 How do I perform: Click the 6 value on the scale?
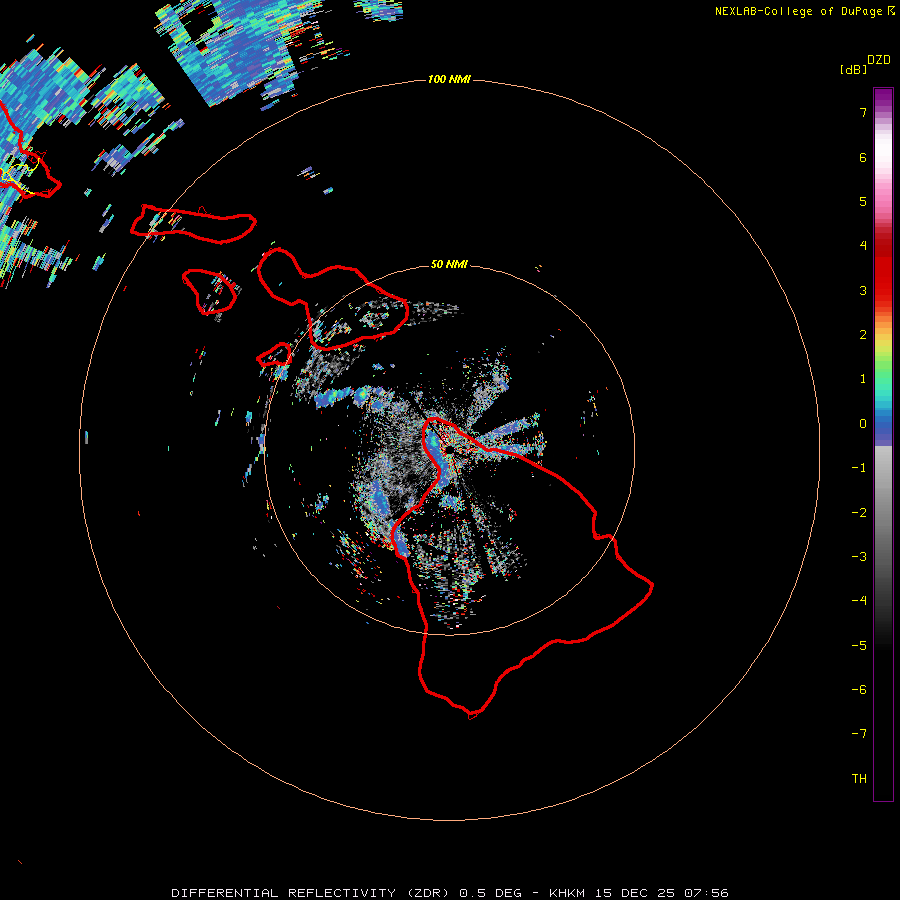[x=863, y=157]
